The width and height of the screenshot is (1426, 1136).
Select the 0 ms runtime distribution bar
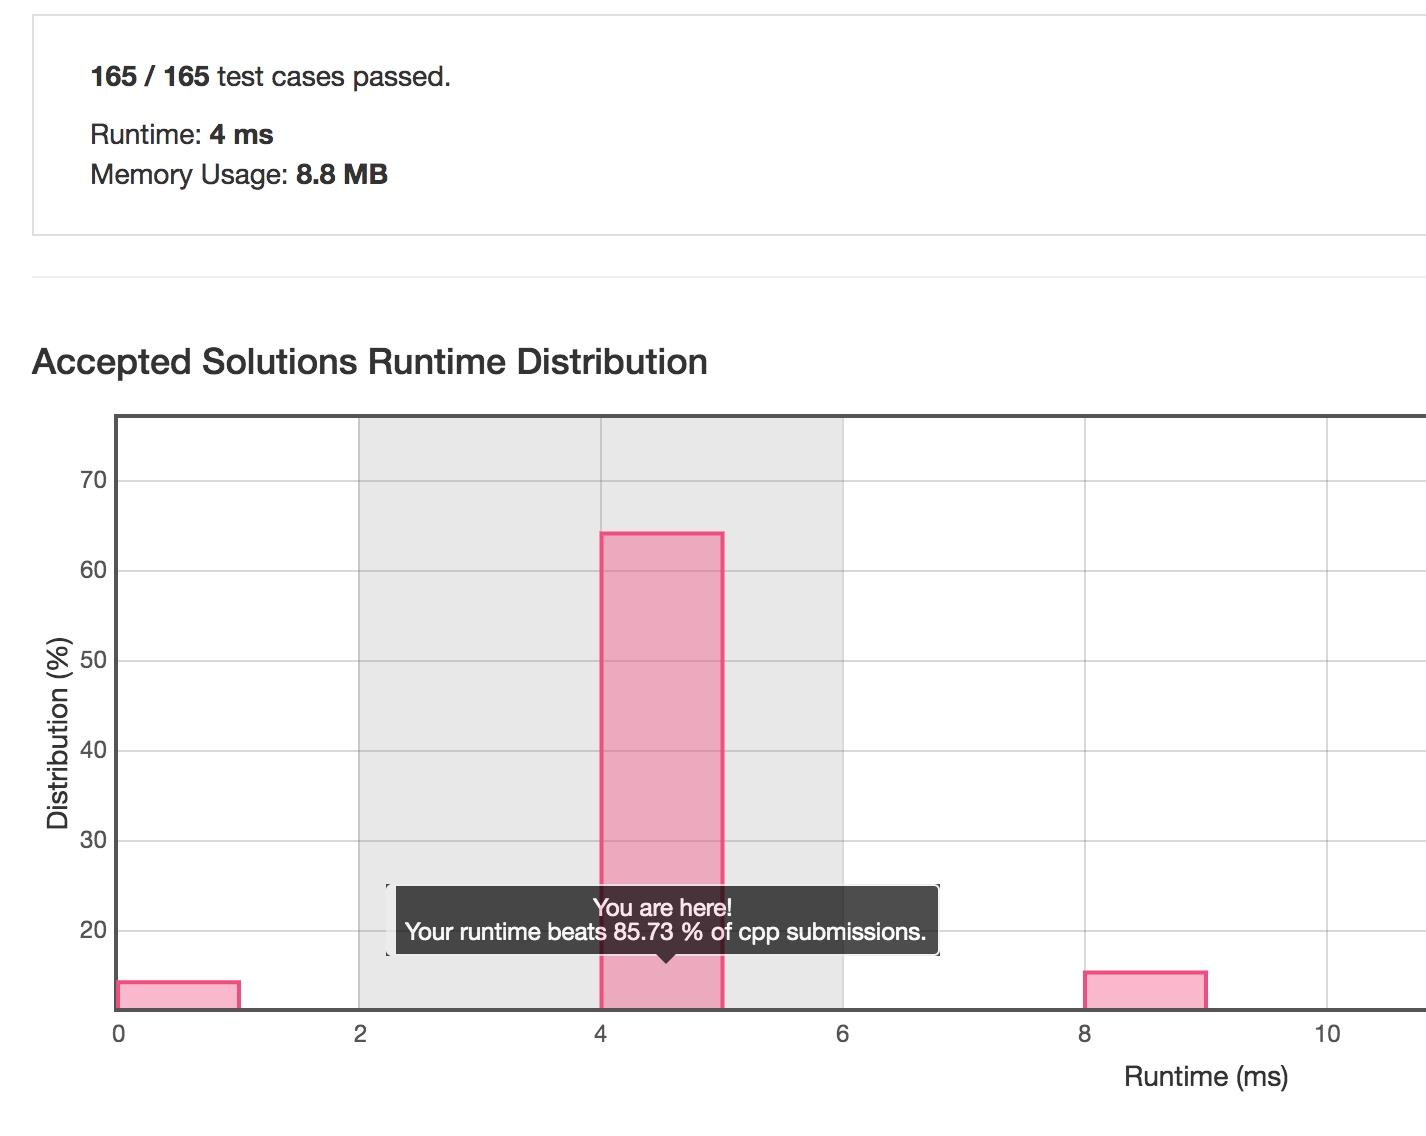(x=178, y=995)
